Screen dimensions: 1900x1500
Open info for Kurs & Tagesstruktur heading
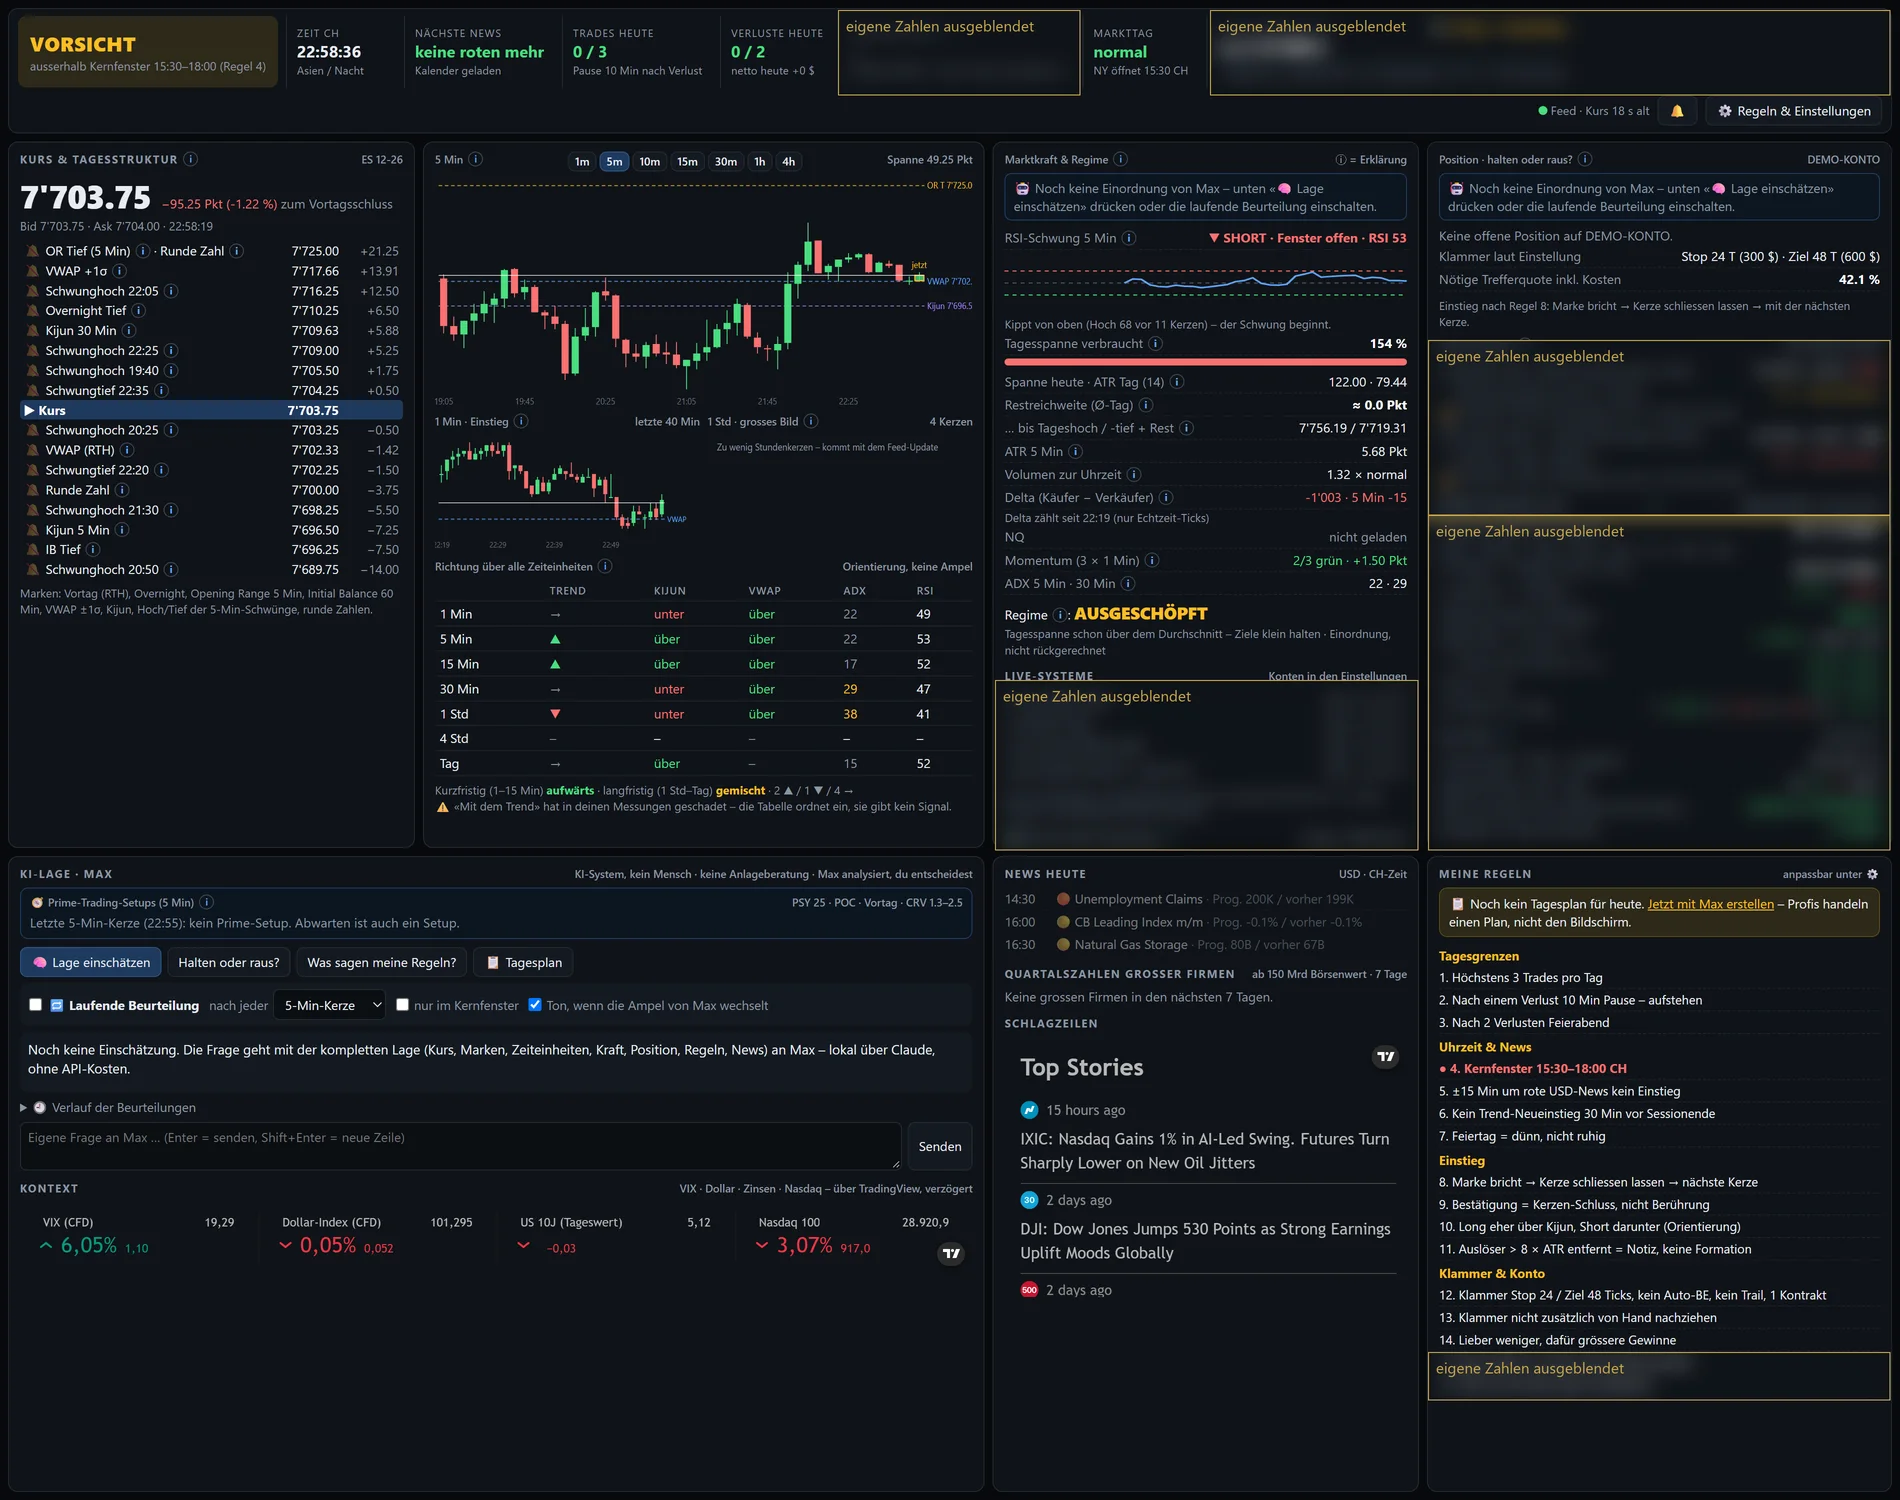[191, 159]
